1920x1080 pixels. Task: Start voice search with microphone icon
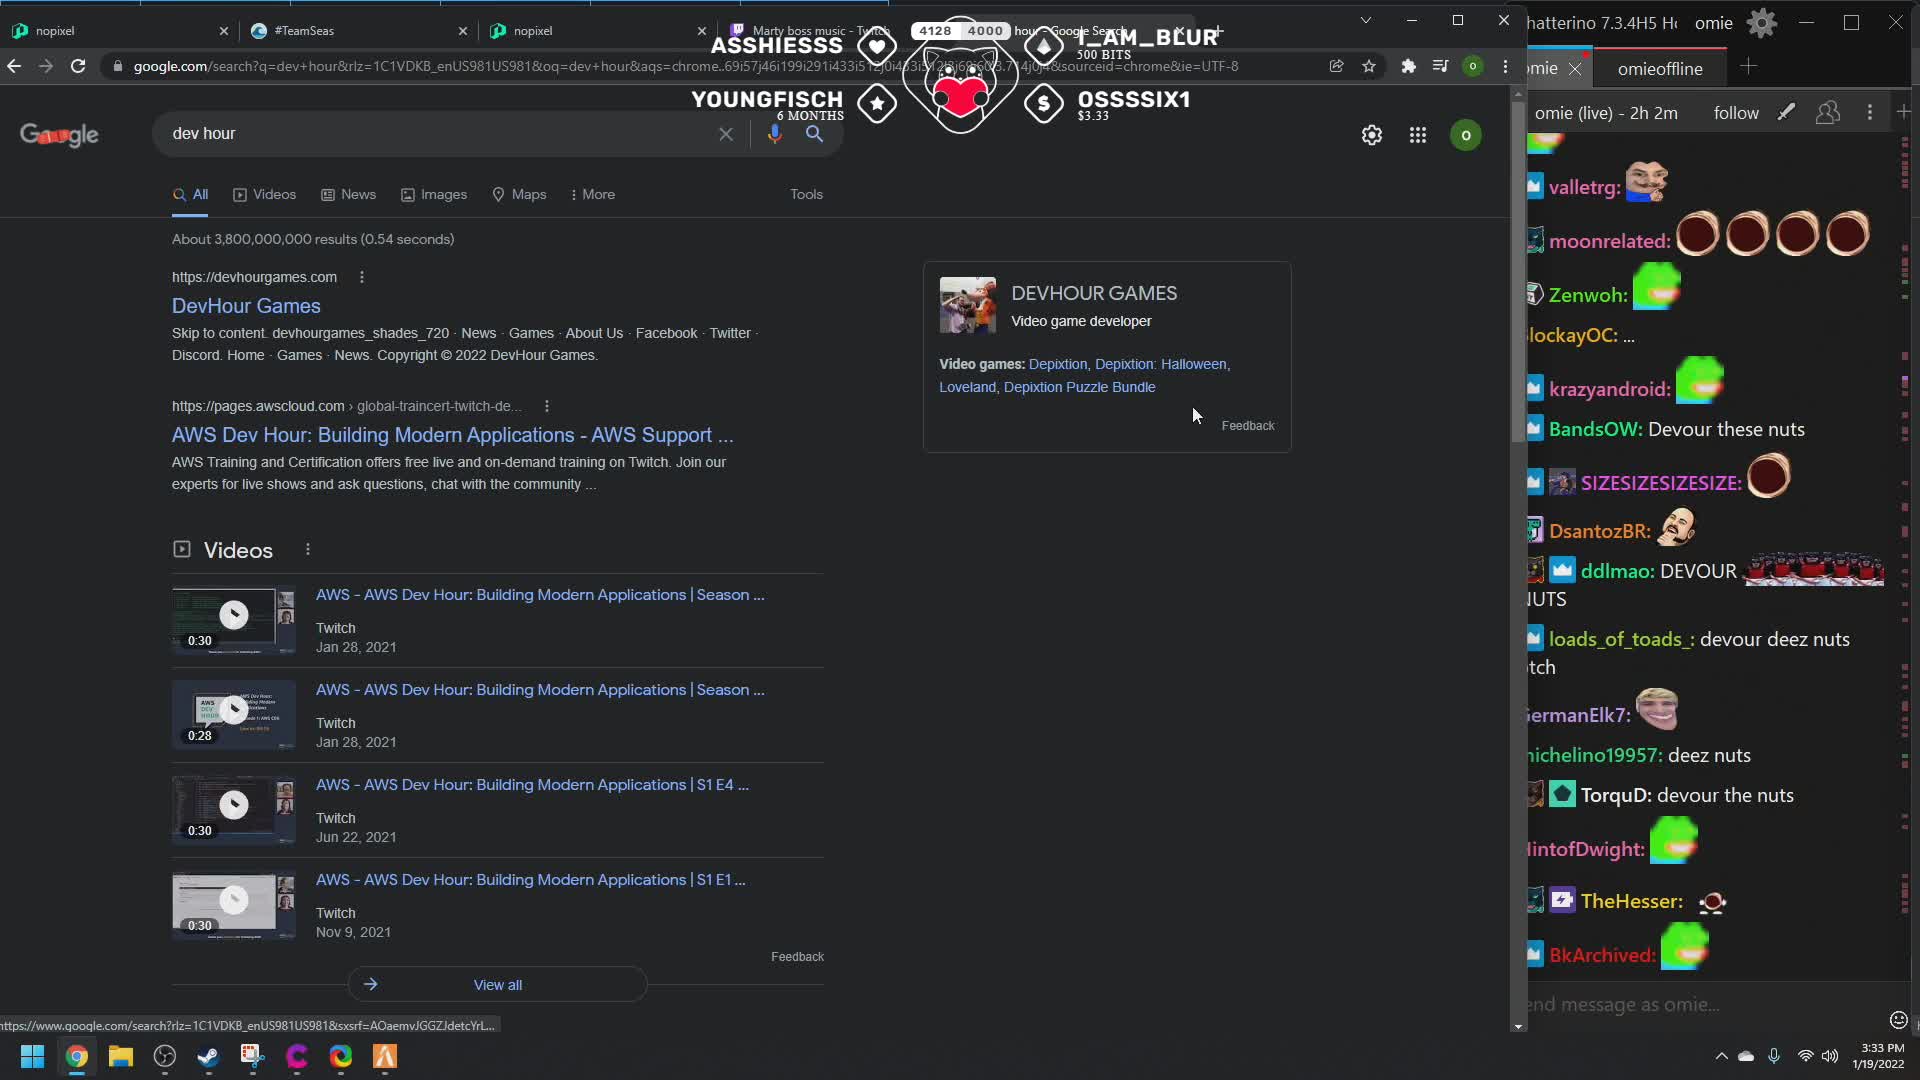[x=774, y=134]
